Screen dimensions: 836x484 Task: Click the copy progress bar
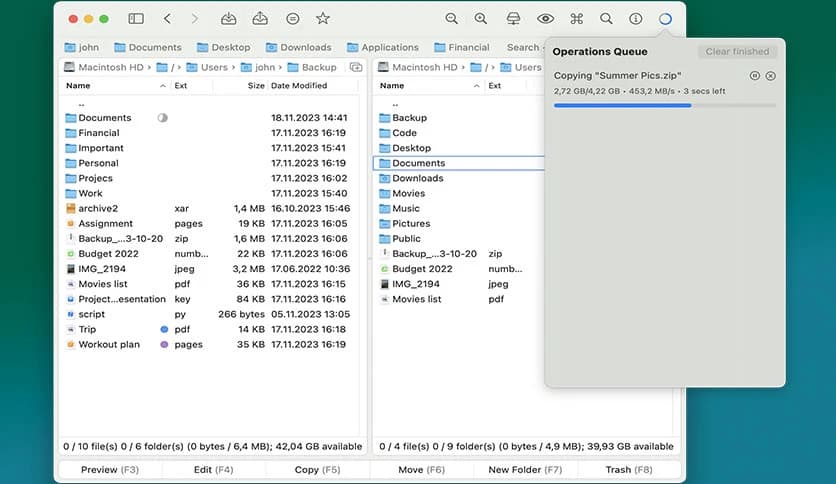(x=664, y=105)
